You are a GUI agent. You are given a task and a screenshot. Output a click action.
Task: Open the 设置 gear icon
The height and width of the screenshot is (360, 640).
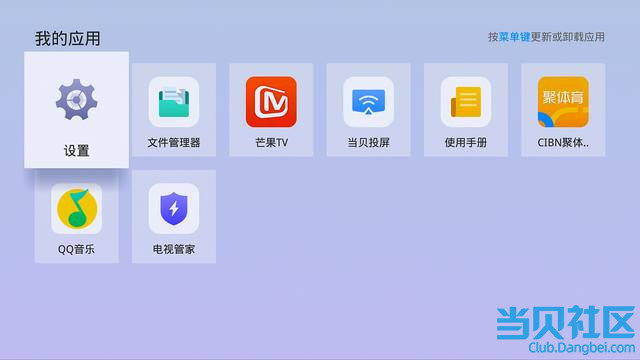coord(76,100)
